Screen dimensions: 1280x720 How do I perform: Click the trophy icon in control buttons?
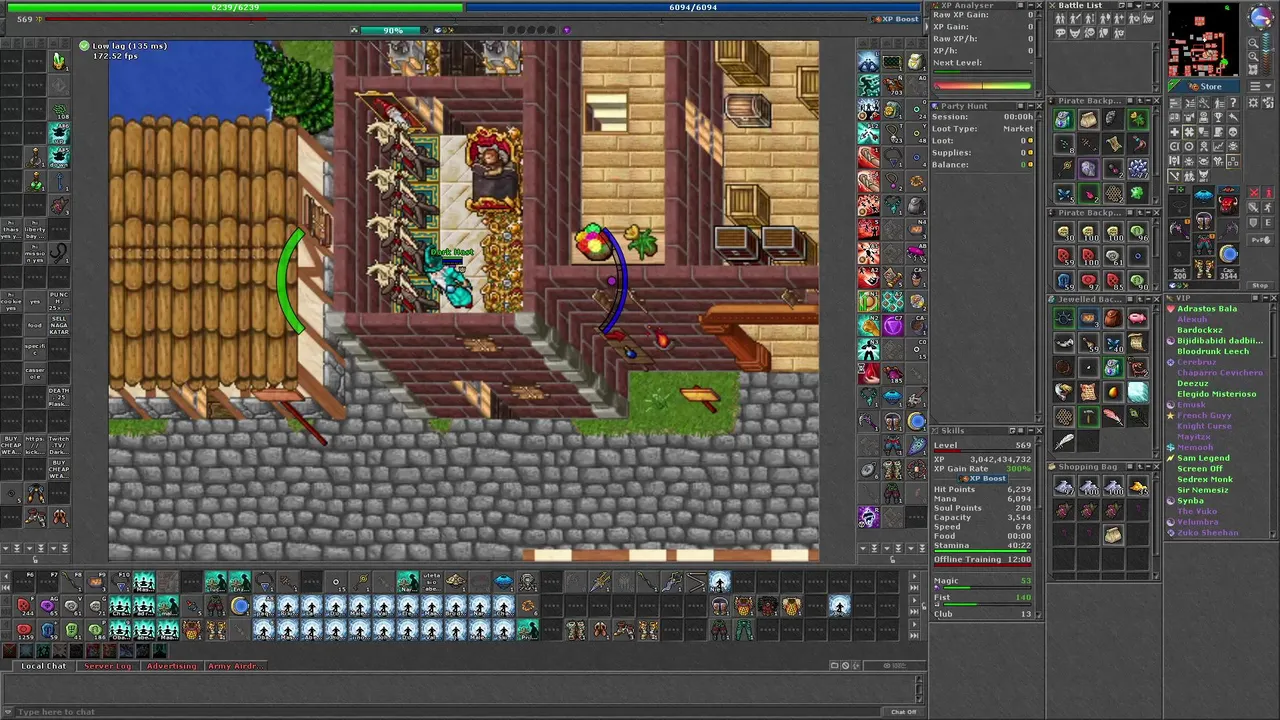point(1218,117)
